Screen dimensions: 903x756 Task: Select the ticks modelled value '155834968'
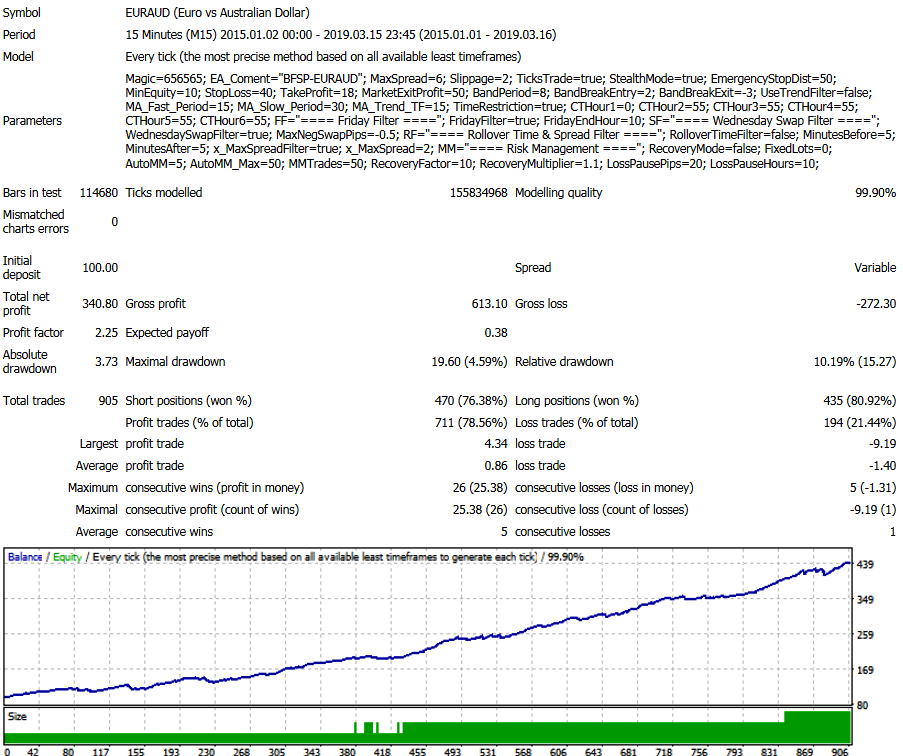(x=479, y=193)
